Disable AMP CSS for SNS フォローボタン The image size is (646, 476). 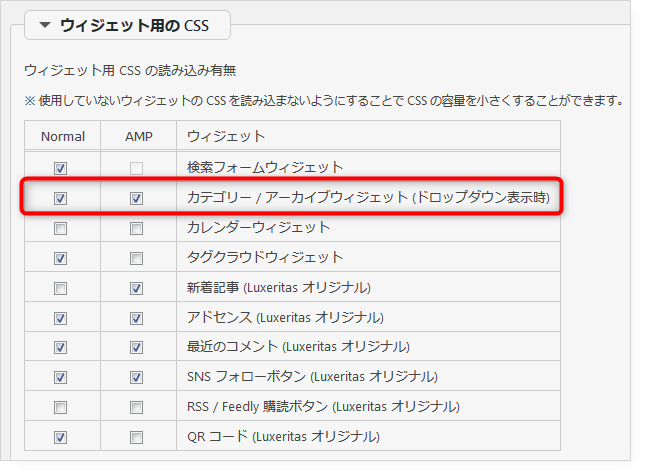137,377
